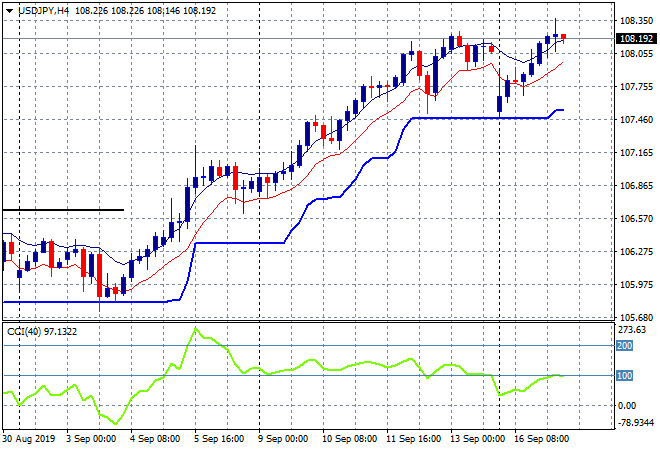
Task: Click the latest red candle at chart right
Action: tap(563, 37)
